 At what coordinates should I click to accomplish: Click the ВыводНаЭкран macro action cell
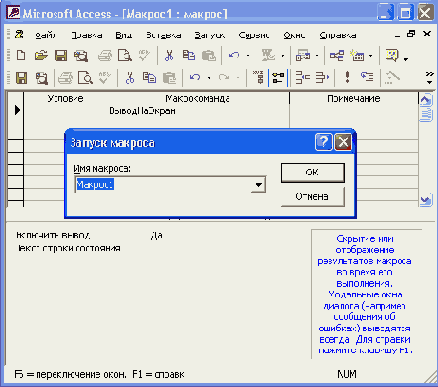coord(142,111)
